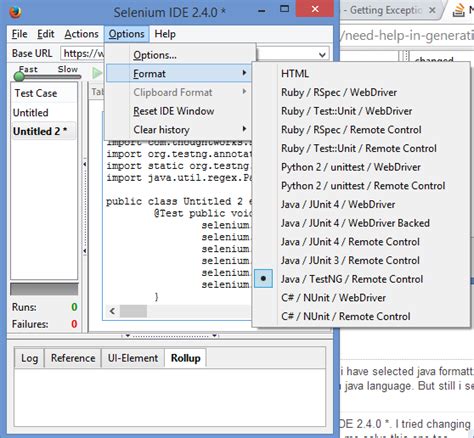
Task: Switch to the Log tab
Action: pyautogui.click(x=29, y=358)
